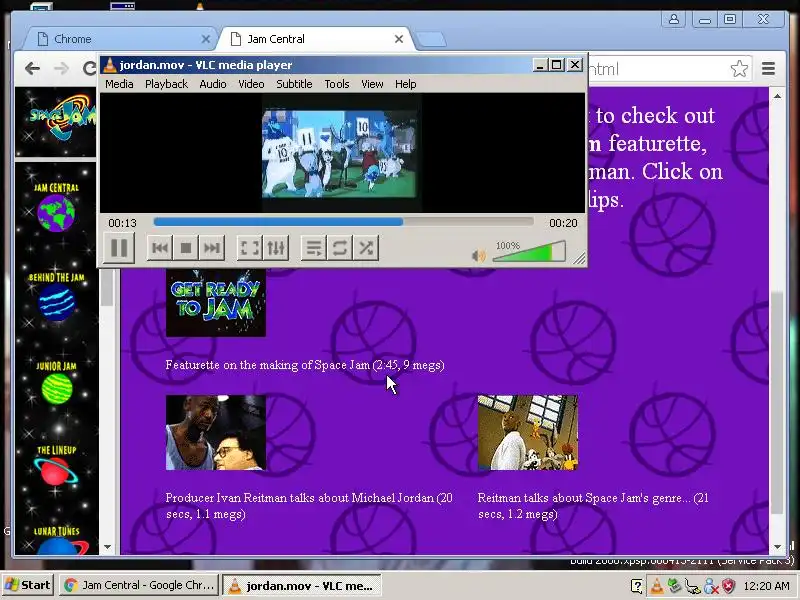Open The Lineup planet link

pos(56,465)
